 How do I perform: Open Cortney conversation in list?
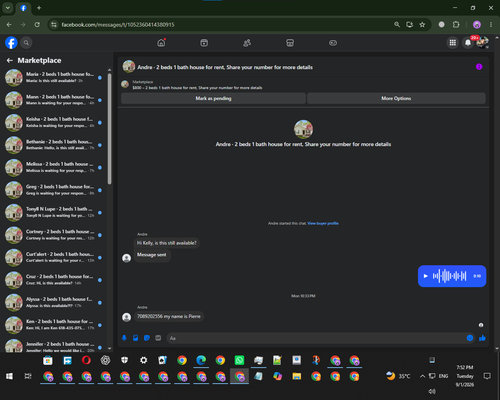point(54,235)
